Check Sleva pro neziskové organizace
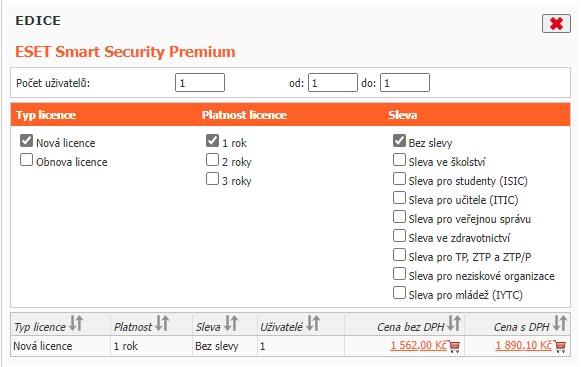This screenshot has width=581, height=367. click(x=399, y=274)
